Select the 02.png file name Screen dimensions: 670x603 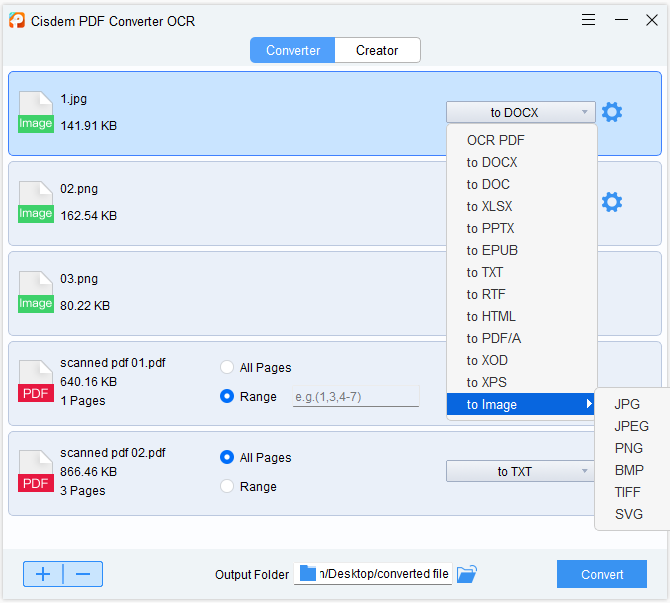(x=79, y=189)
